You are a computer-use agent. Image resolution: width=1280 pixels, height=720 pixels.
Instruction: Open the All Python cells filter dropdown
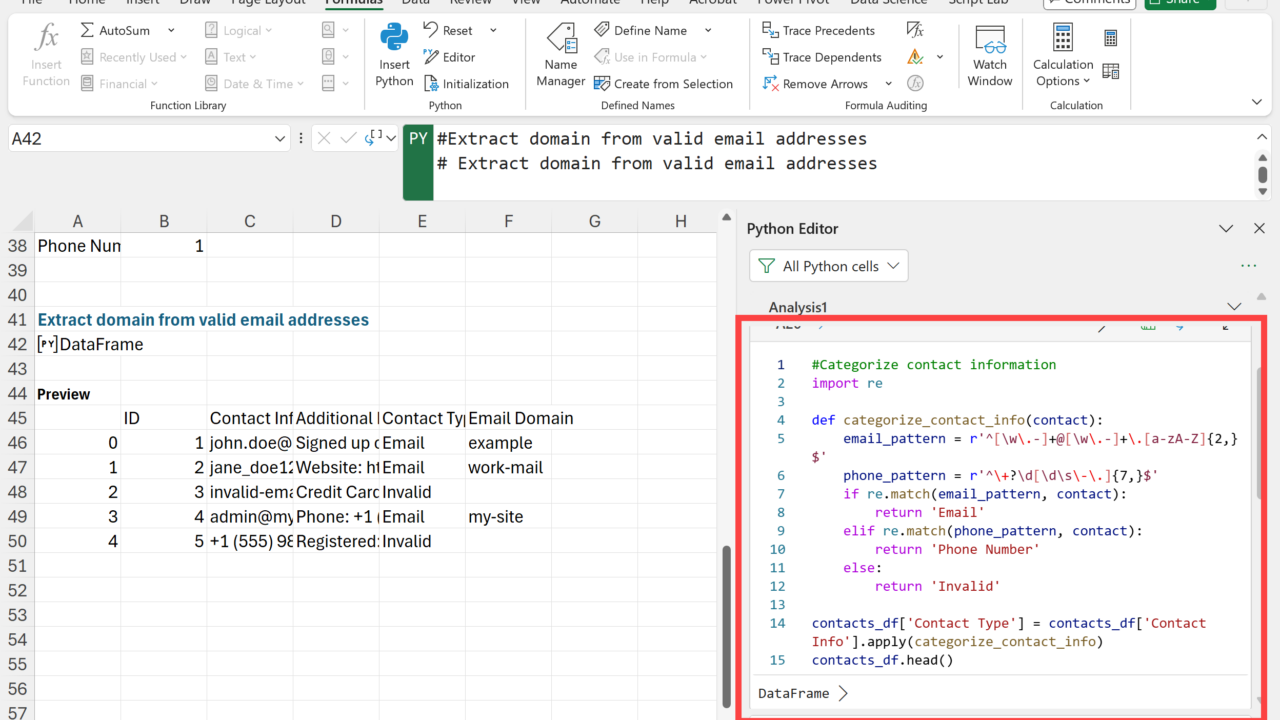click(828, 266)
